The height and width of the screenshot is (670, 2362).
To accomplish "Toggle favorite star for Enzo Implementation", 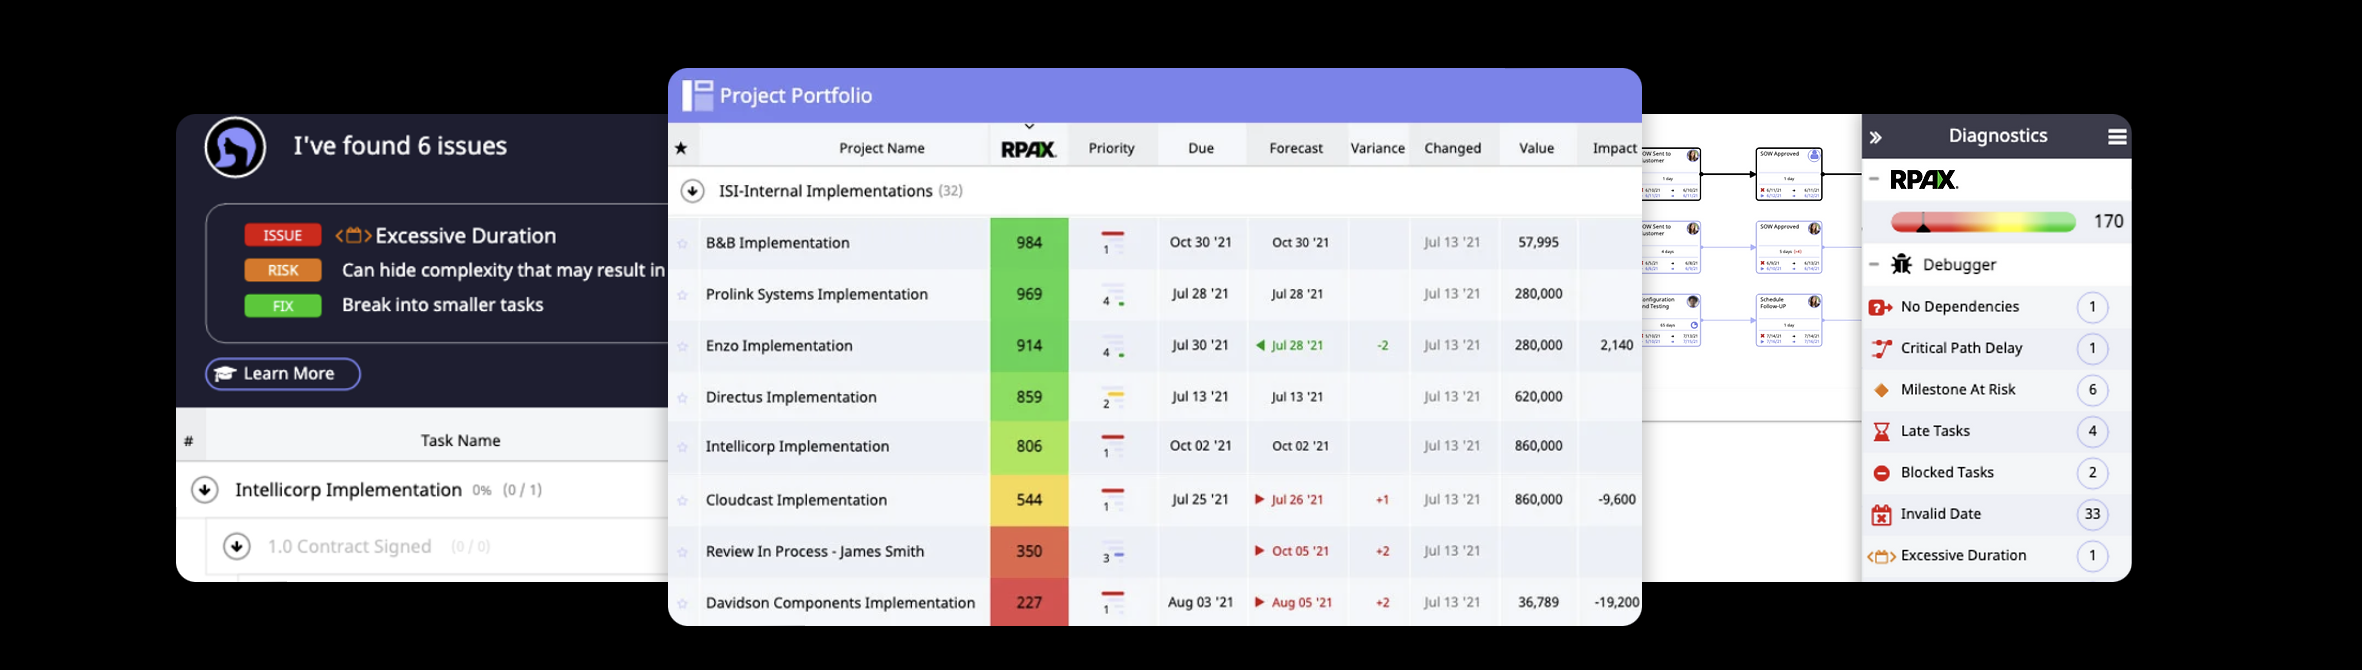I will (683, 346).
